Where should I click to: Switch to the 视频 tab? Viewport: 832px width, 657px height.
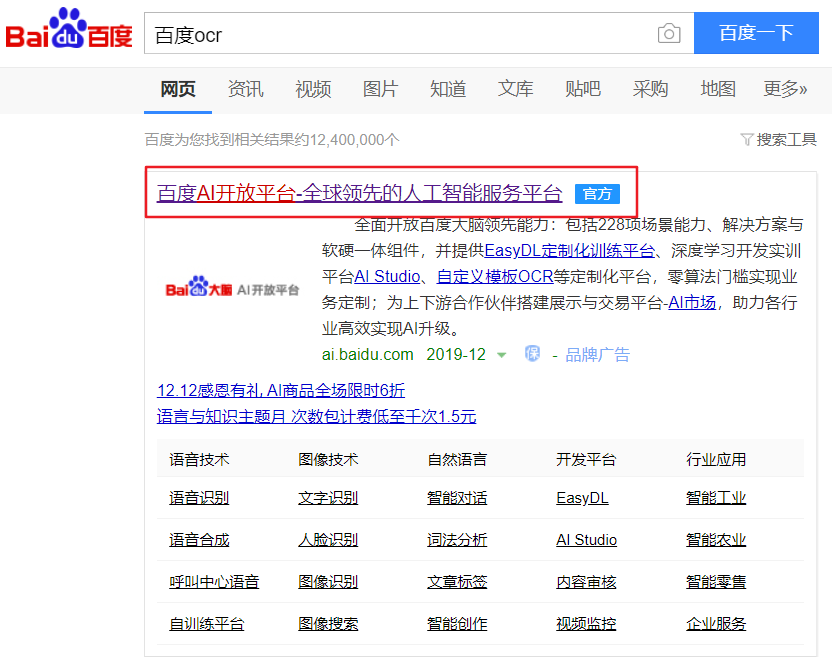point(313,89)
